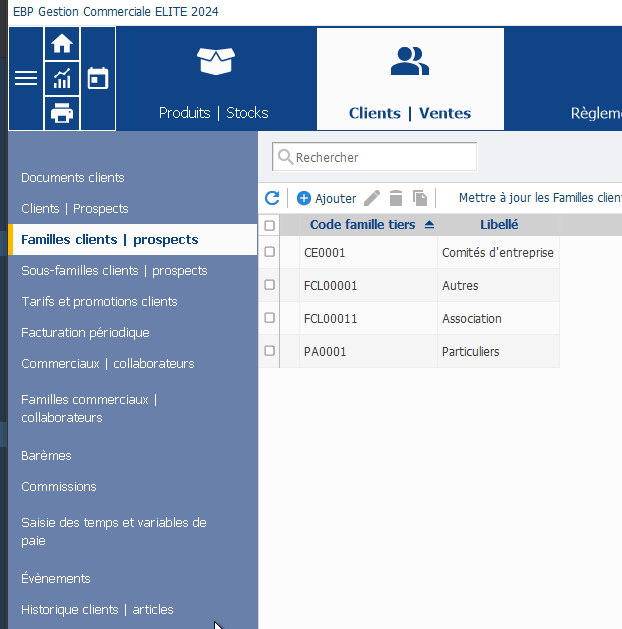Check the FCL00011 row checkbox
622x629 pixels.
[269, 318]
